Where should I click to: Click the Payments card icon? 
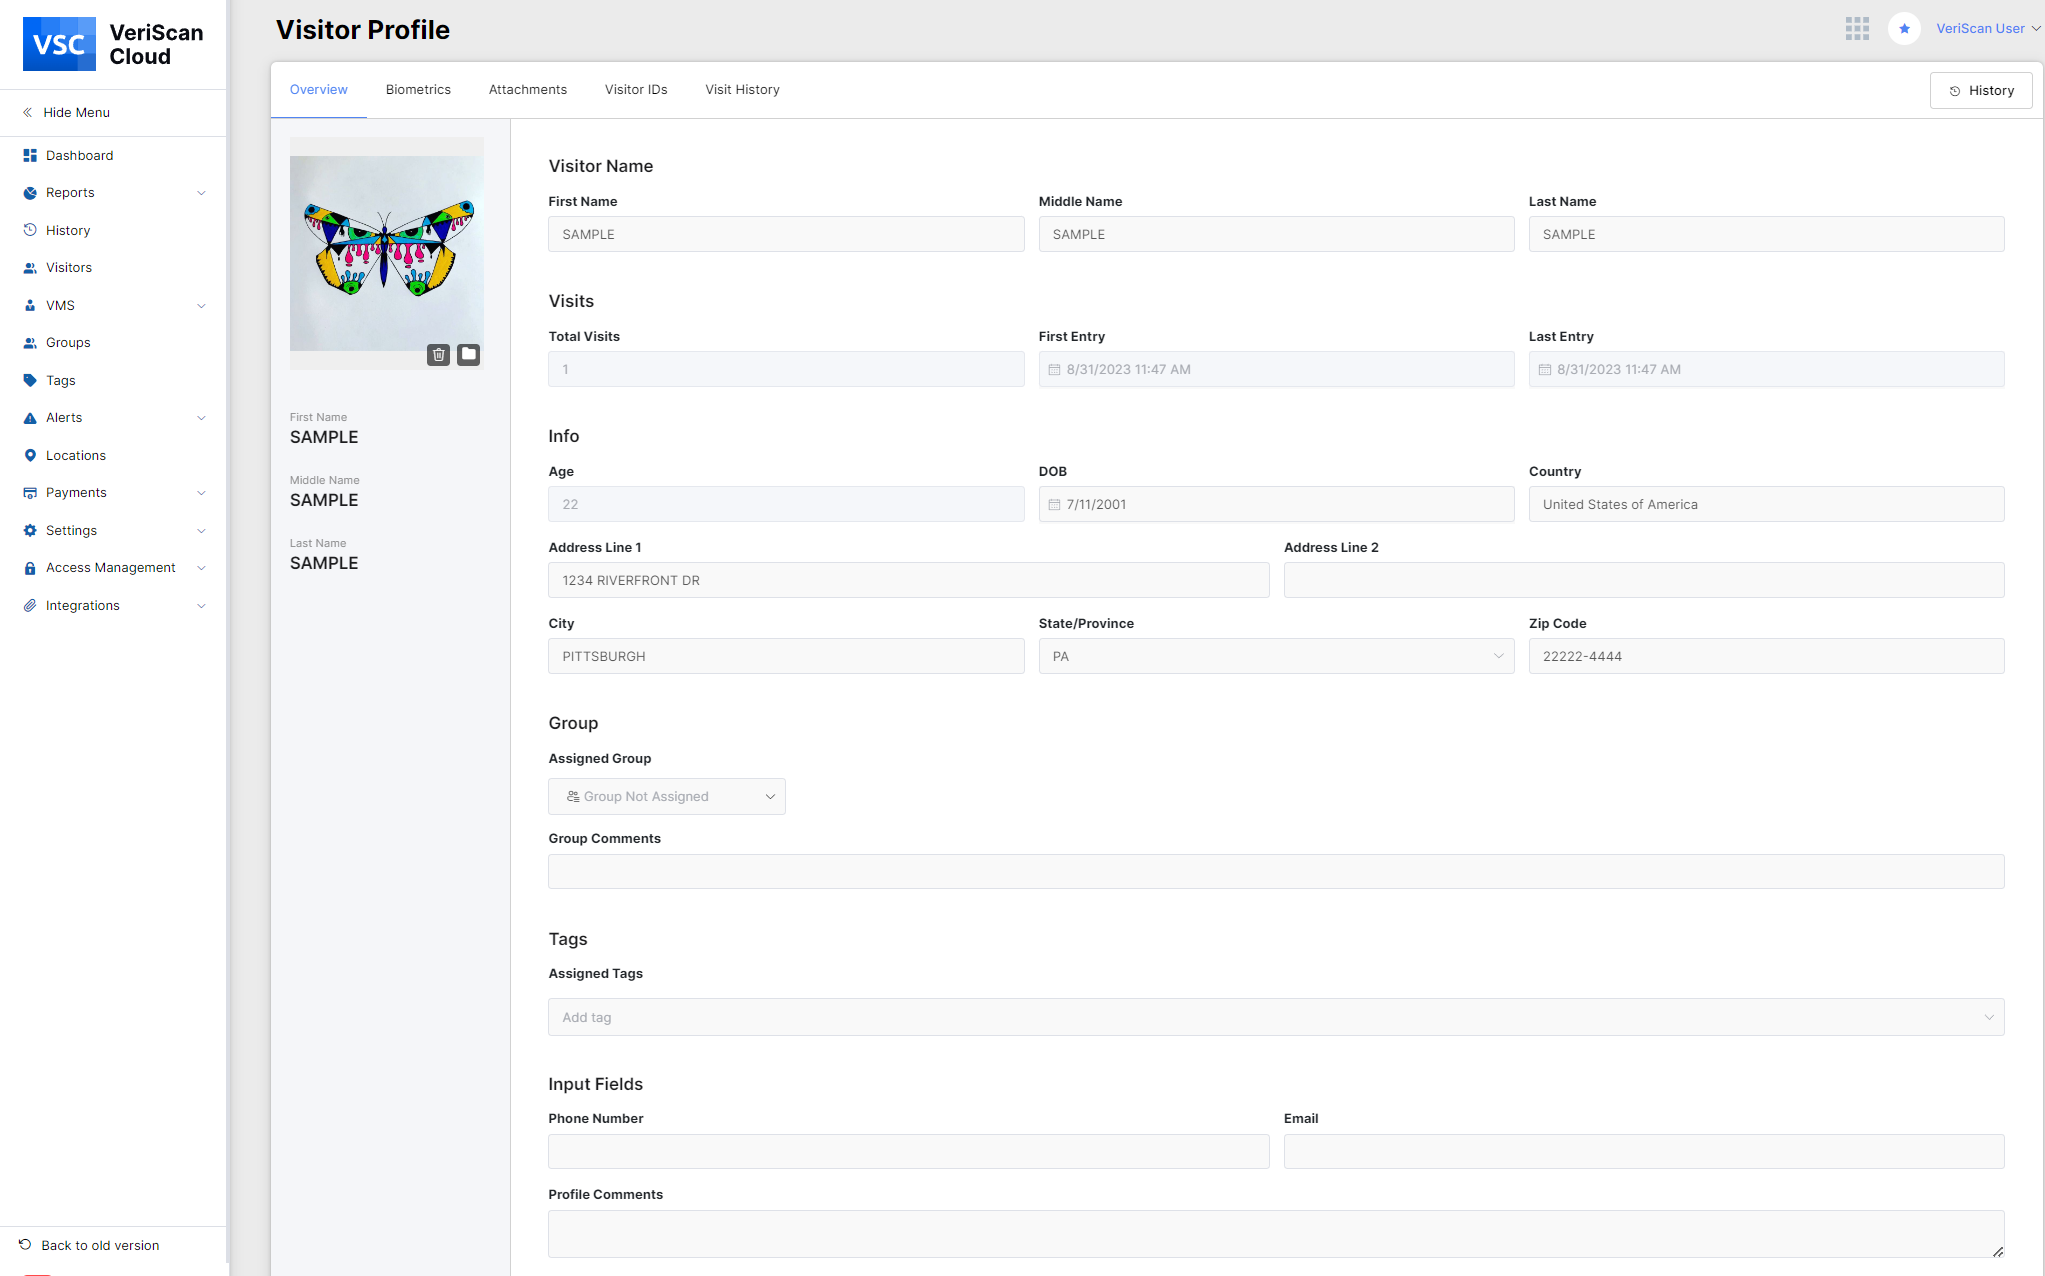pos(30,493)
